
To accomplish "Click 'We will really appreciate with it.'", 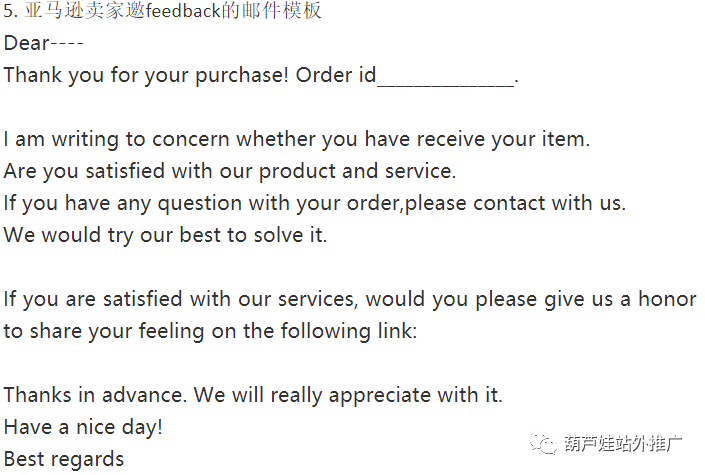I will (348, 395).
